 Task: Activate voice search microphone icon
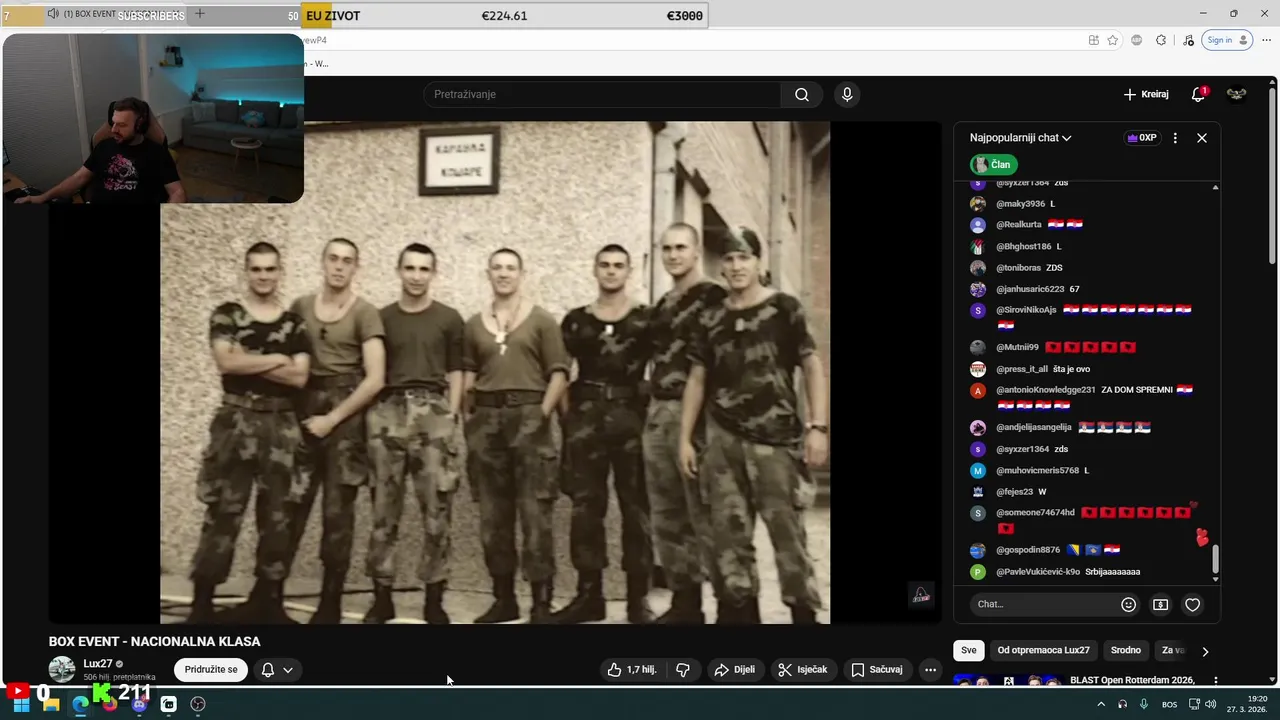[847, 94]
